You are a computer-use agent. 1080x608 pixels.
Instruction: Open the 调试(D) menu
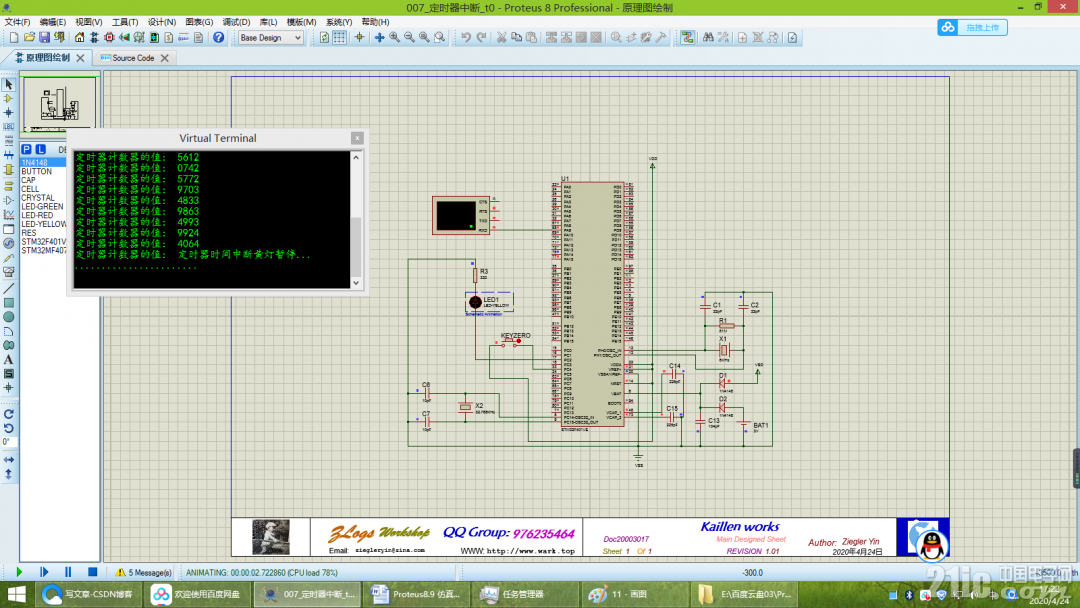pyautogui.click(x=236, y=22)
